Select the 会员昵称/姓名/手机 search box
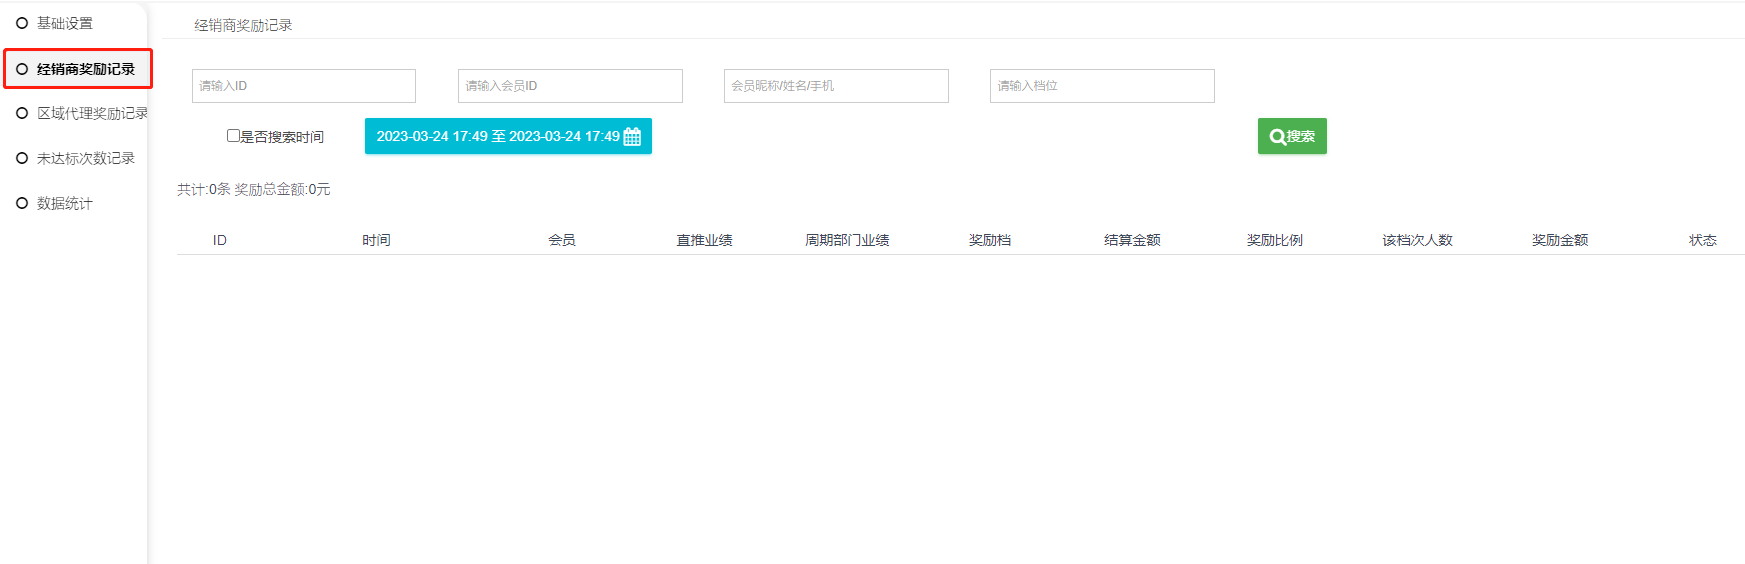Image resolution: width=1745 pixels, height=564 pixels. (x=835, y=86)
